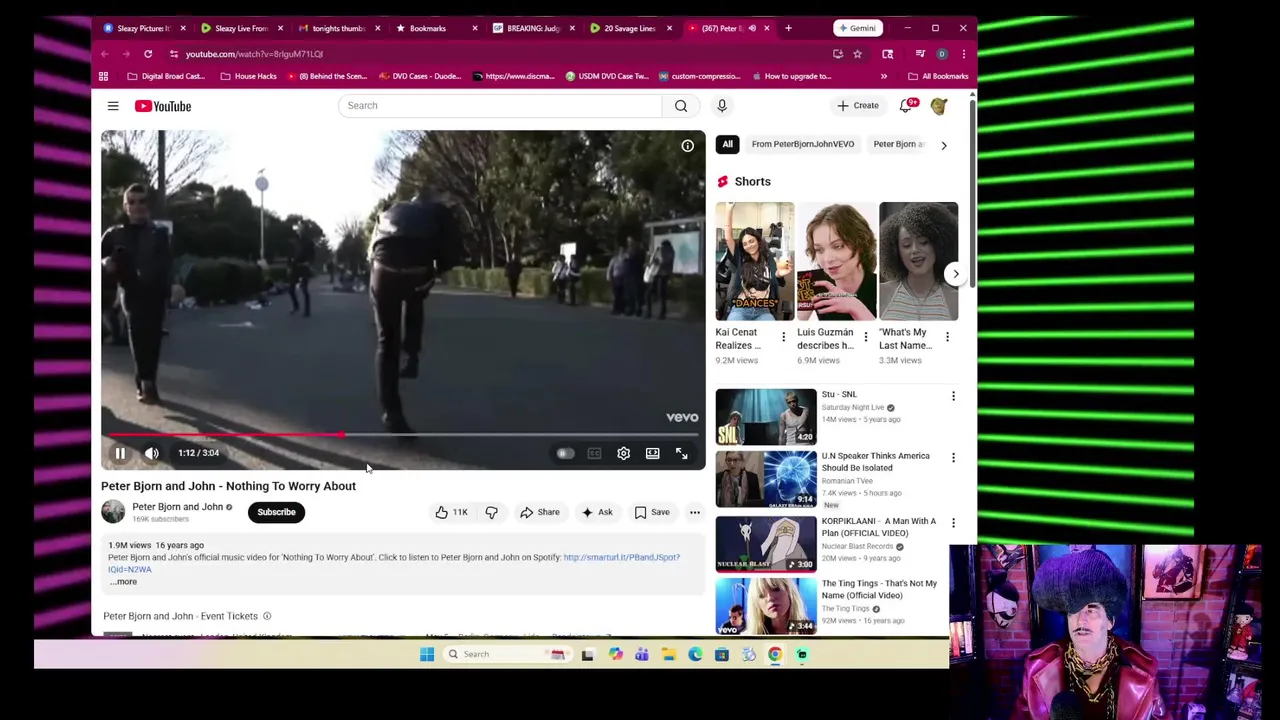Viewport: 1280px width, 720px height.
Task: Open File Explorer from the taskbar
Action: (669, 655)
